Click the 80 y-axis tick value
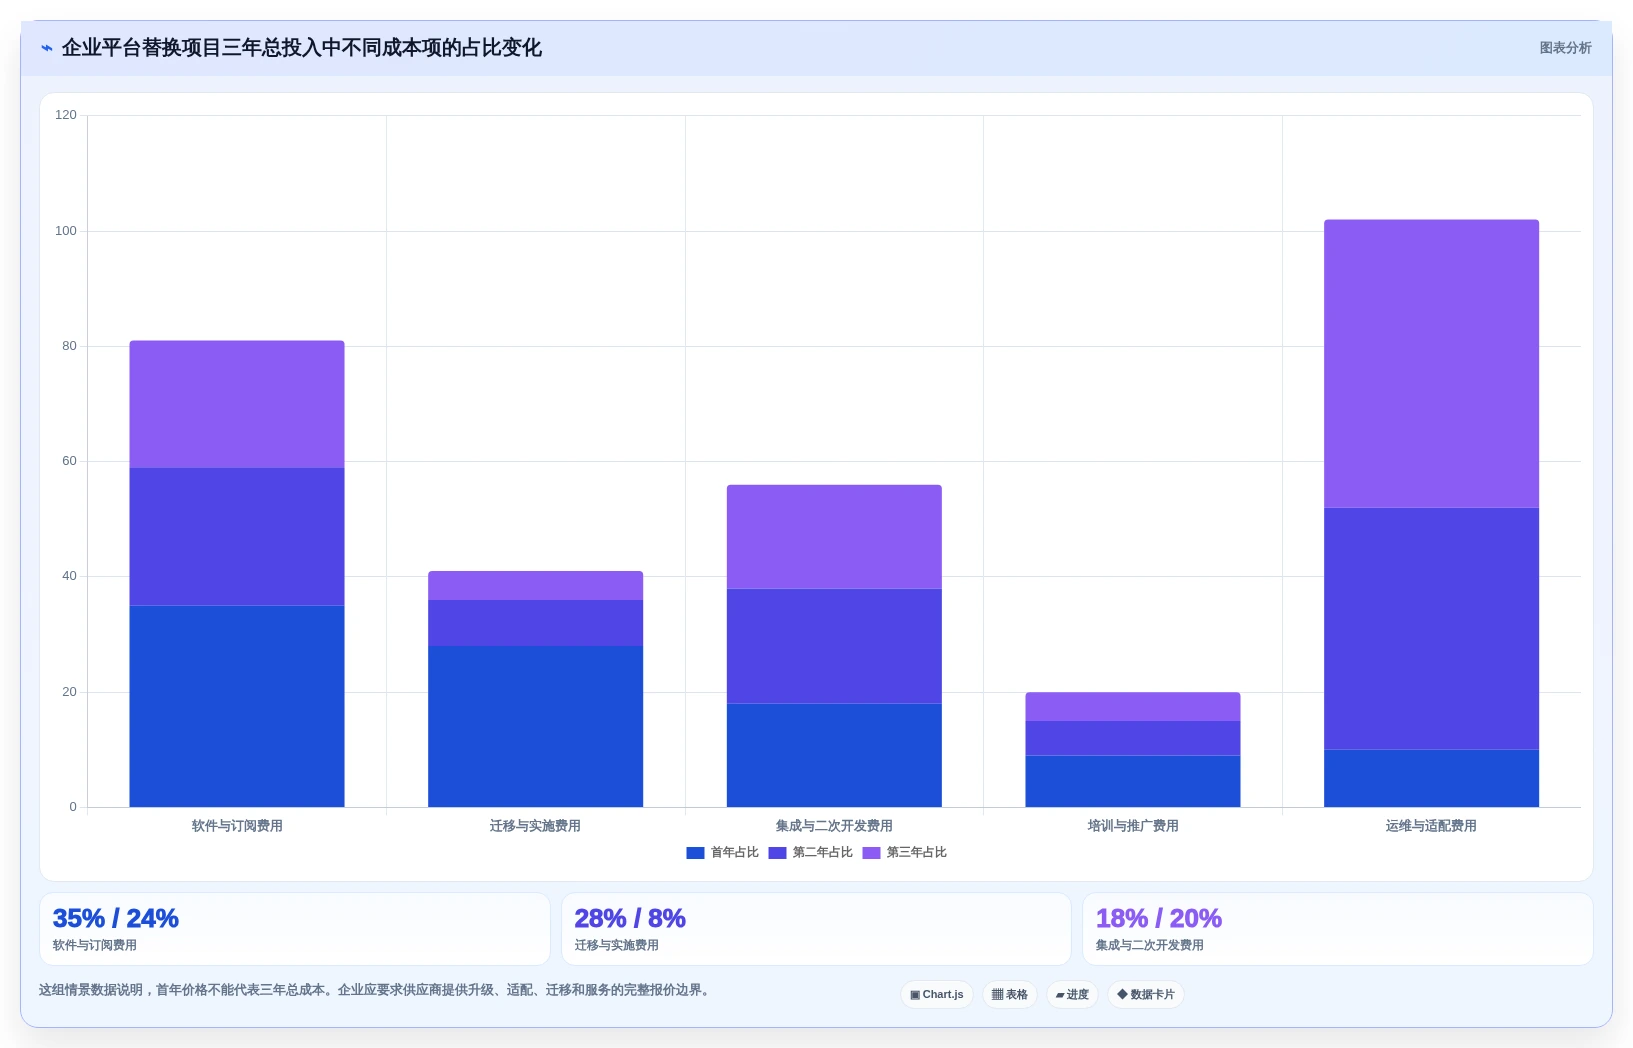Viewport: 1633px width, 1048px height. pyautogui.click(x=69, y=346)
